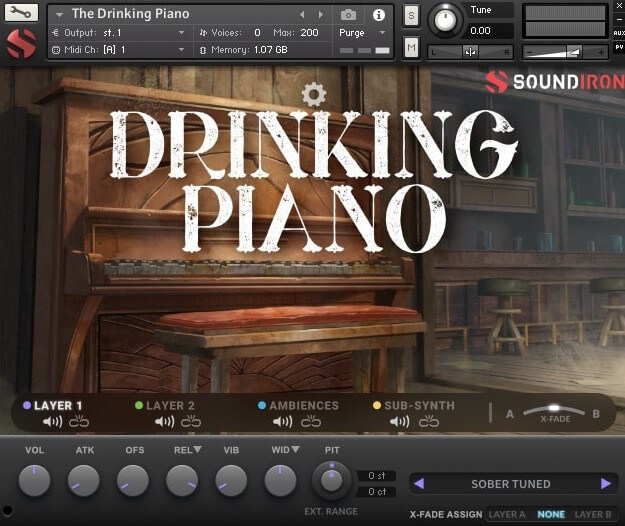
Task: Click the Max voices 200 value
Action: click(x=309, y=33)
